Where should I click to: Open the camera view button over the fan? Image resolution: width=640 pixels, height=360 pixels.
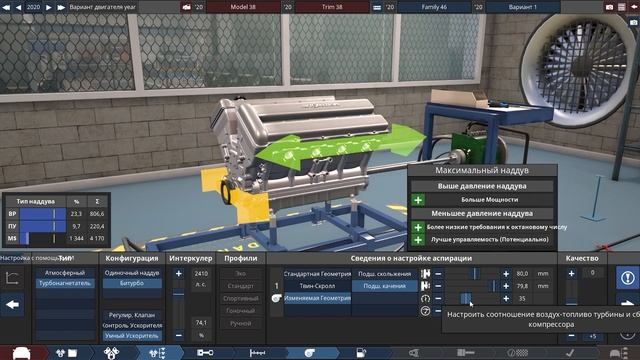click(633, 23)
